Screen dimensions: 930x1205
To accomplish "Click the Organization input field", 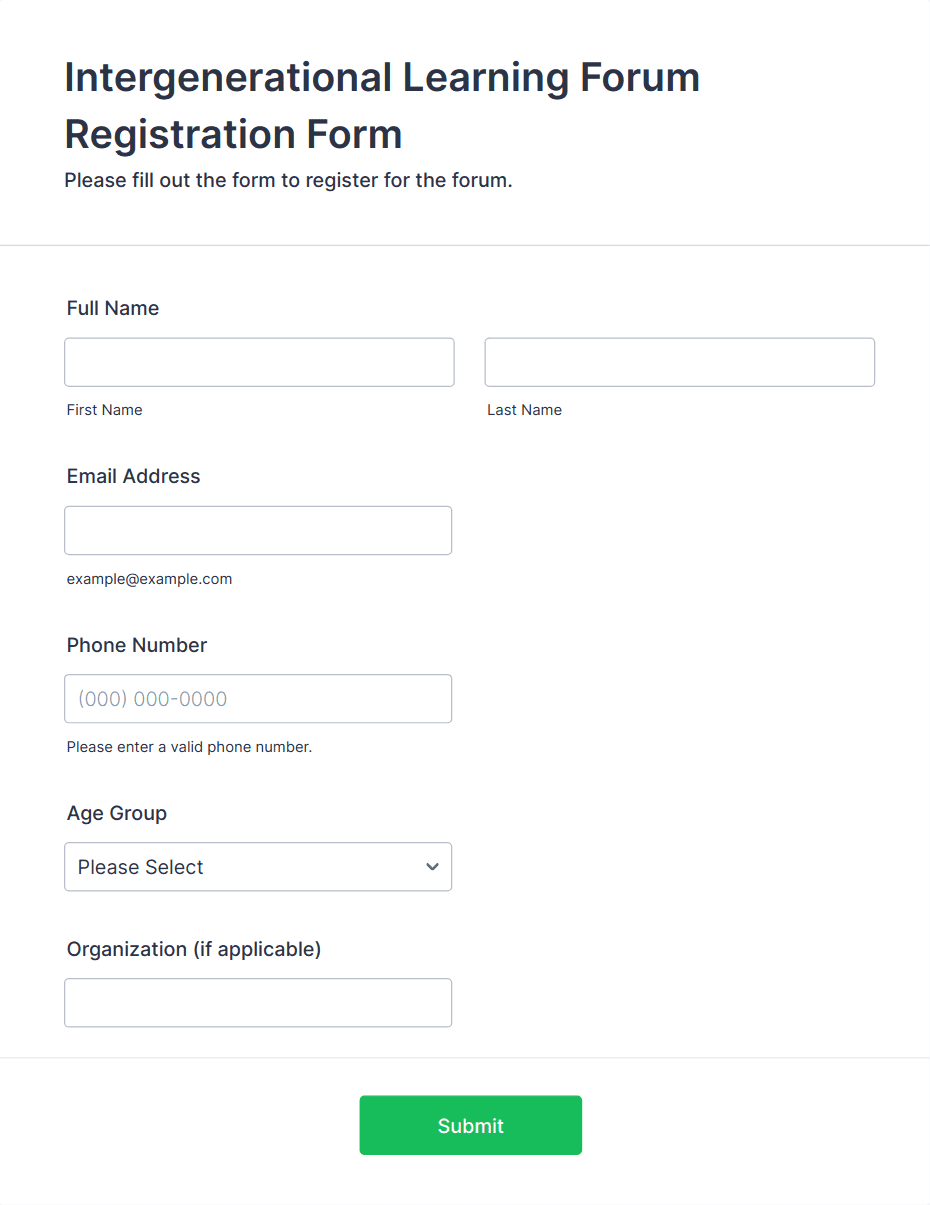I will click(258, 1003).
